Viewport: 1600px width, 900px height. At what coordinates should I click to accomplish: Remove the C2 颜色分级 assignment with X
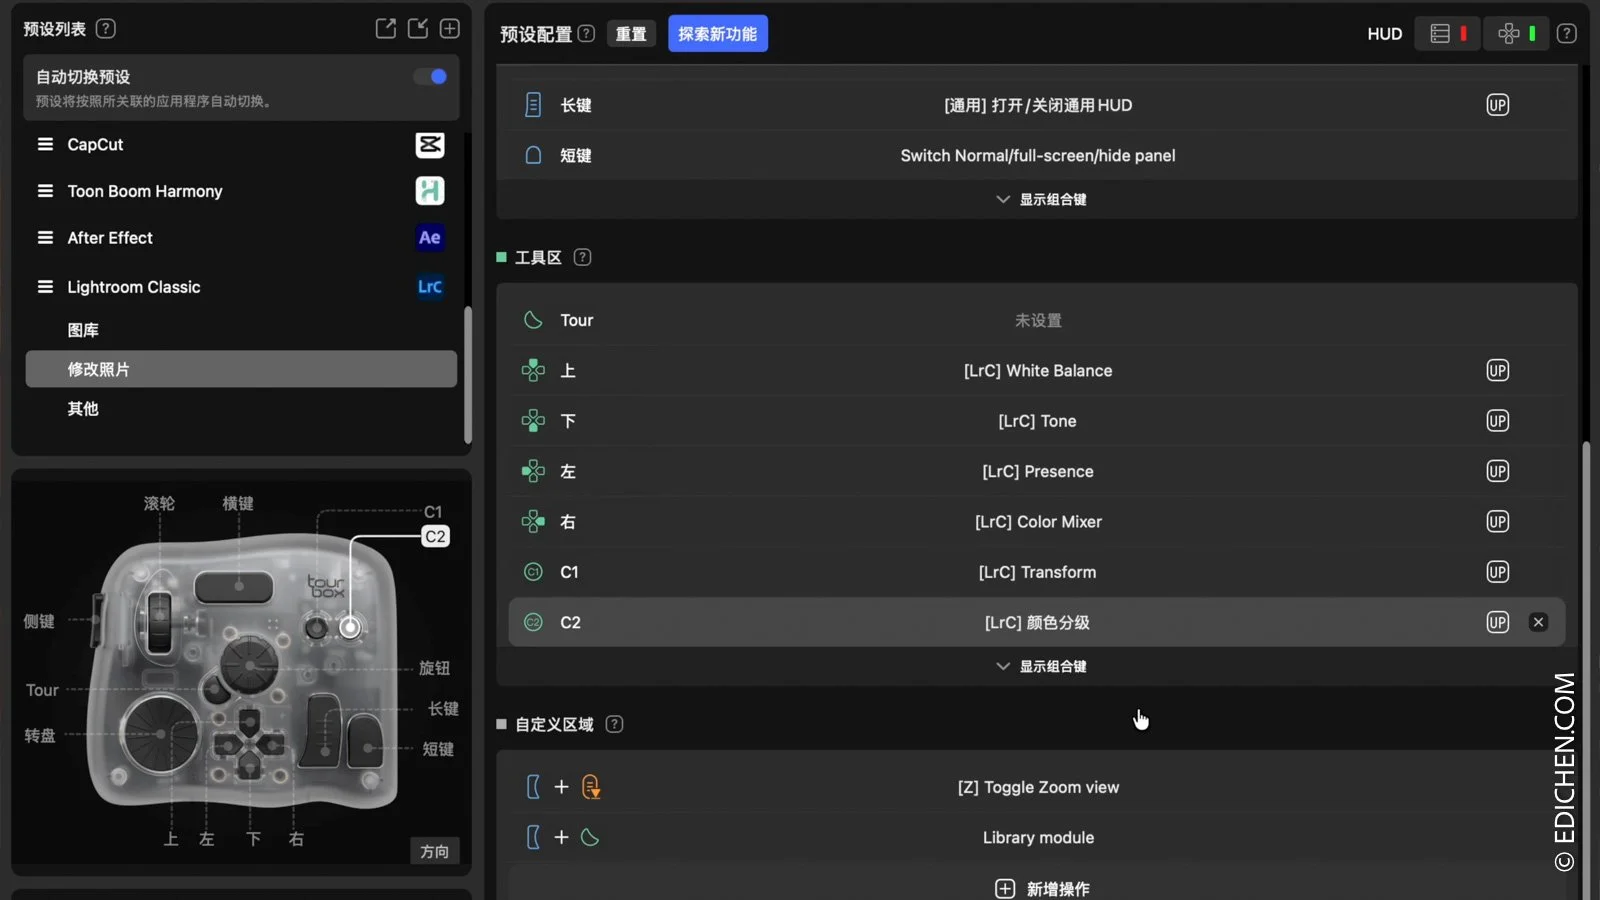pos(1538,623)
